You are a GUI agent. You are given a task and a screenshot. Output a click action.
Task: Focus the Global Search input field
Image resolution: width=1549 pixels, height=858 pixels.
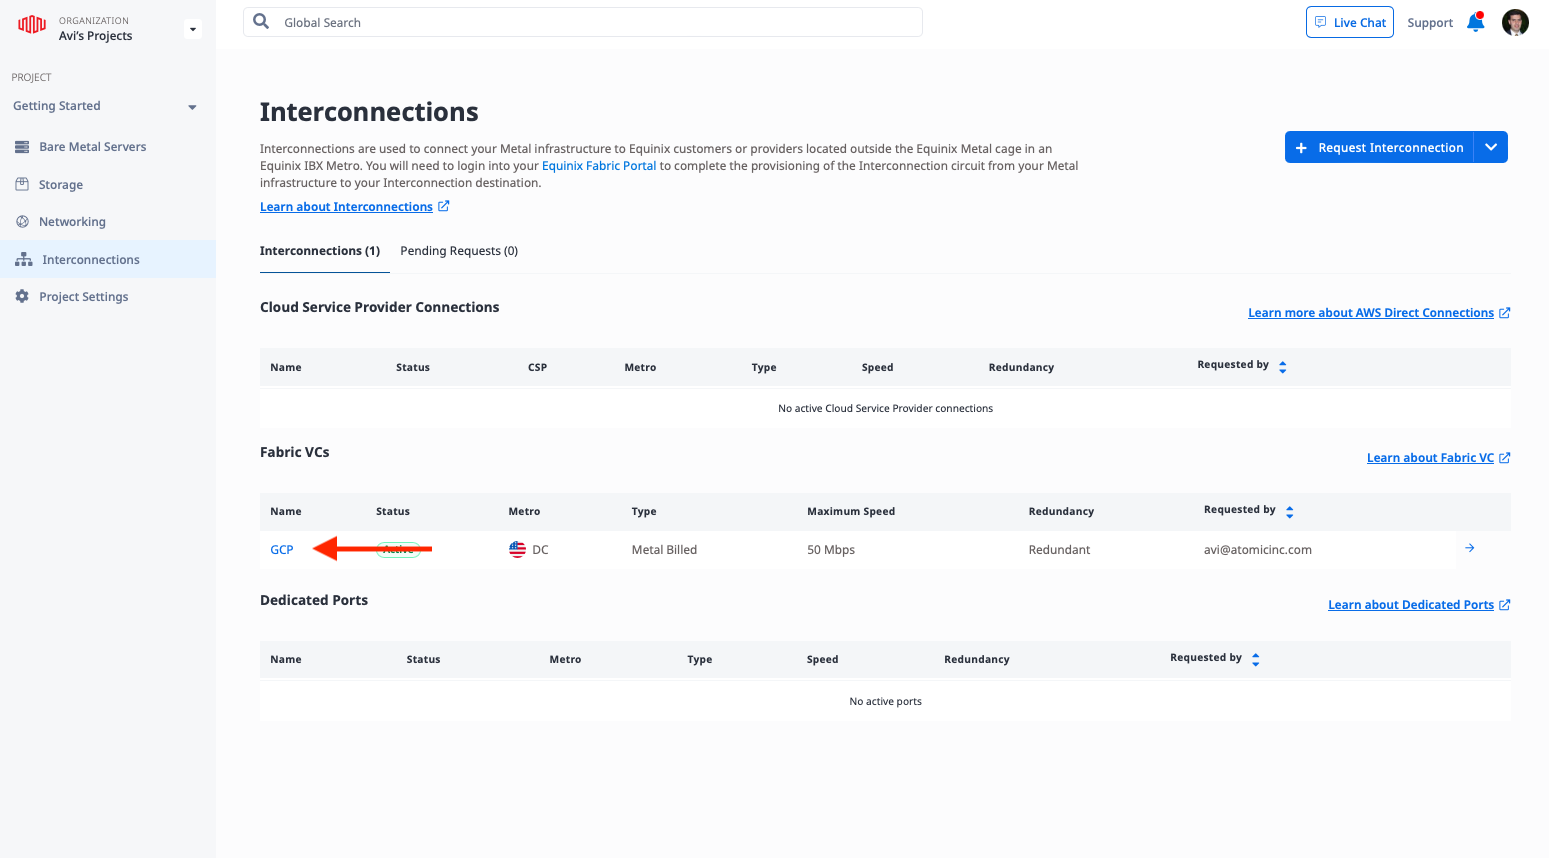[x=583, y=22]
